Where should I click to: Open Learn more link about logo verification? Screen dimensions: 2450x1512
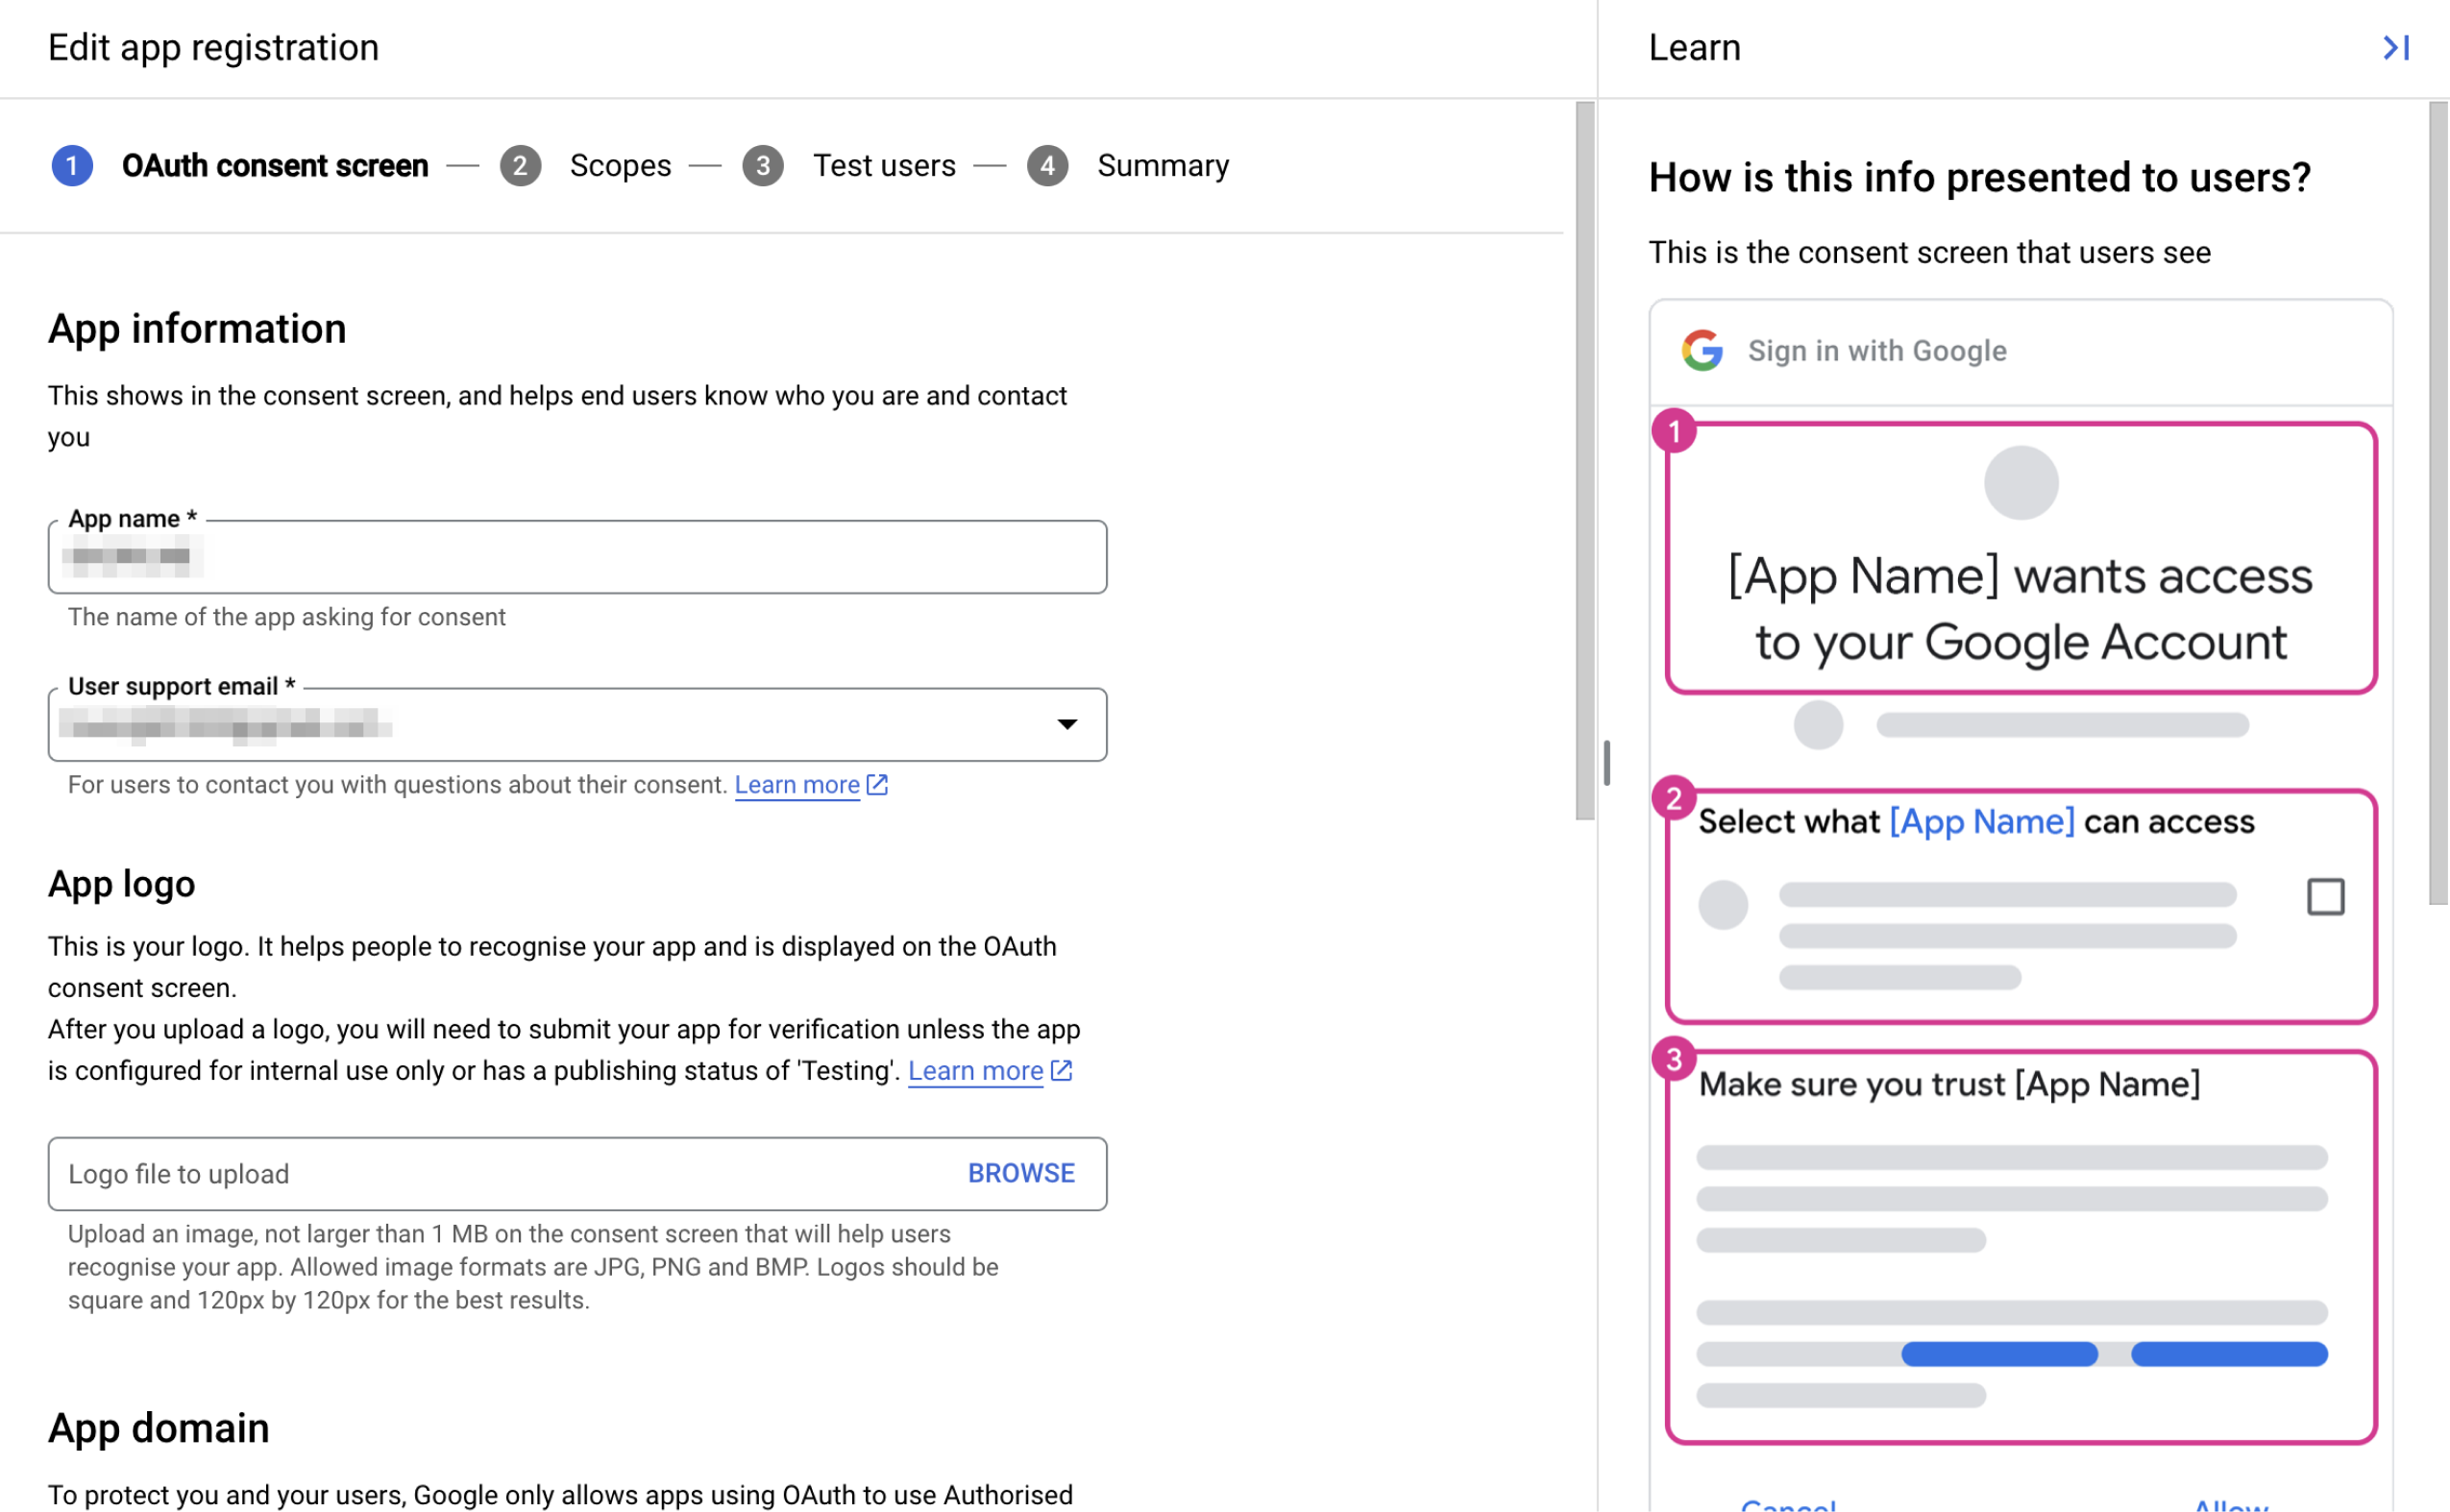click(975, 1071)
